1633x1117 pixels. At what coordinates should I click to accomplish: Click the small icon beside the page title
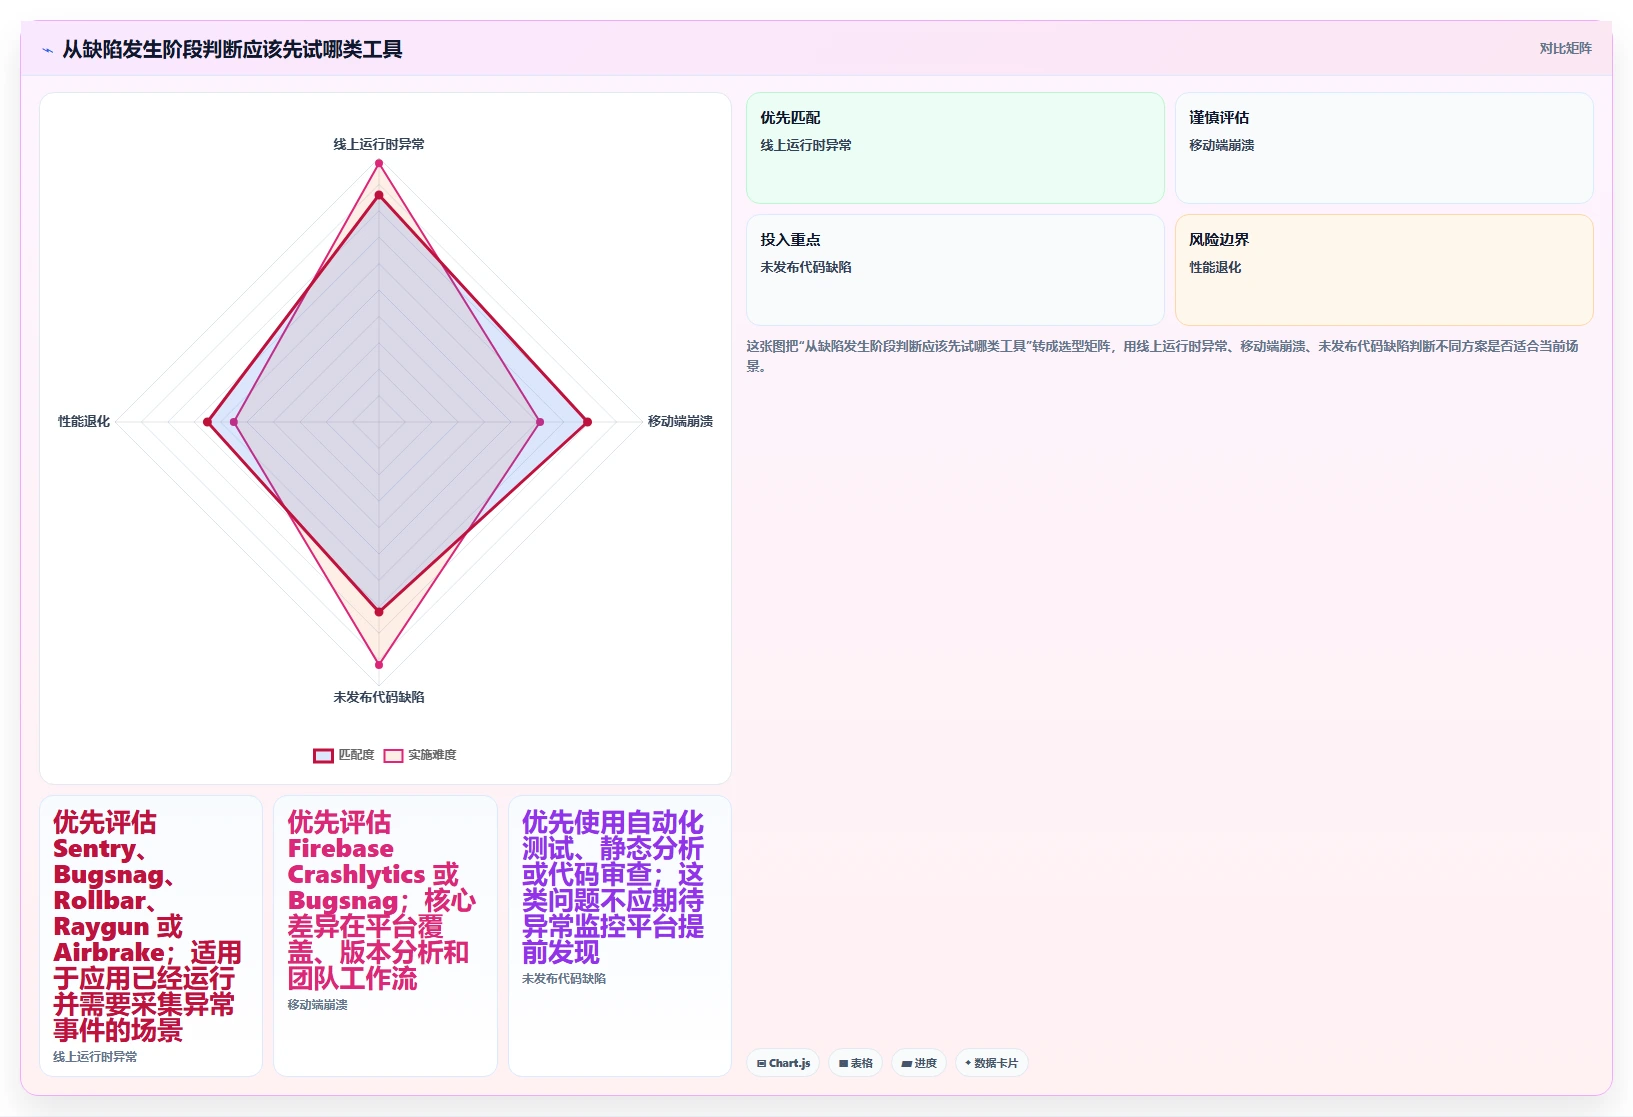(x=47, y=50)
